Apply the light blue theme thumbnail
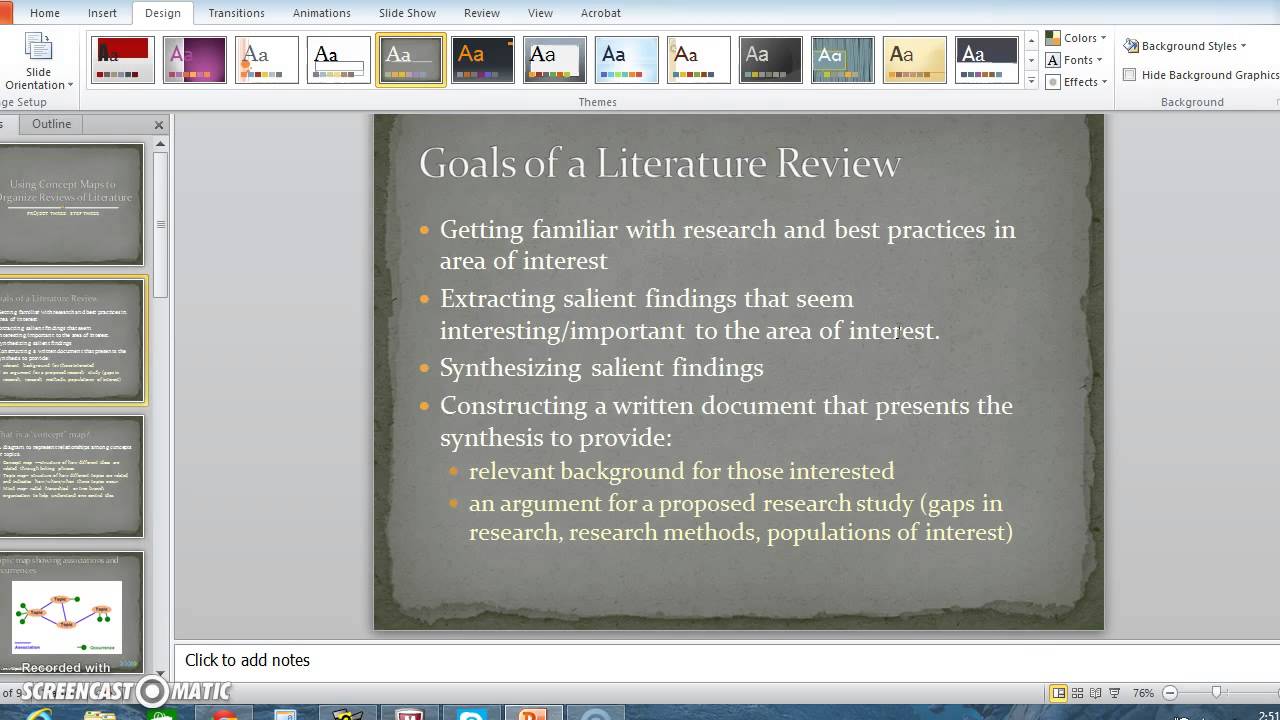The width and height of the screenshot is (1280, 720). (627, 60)
